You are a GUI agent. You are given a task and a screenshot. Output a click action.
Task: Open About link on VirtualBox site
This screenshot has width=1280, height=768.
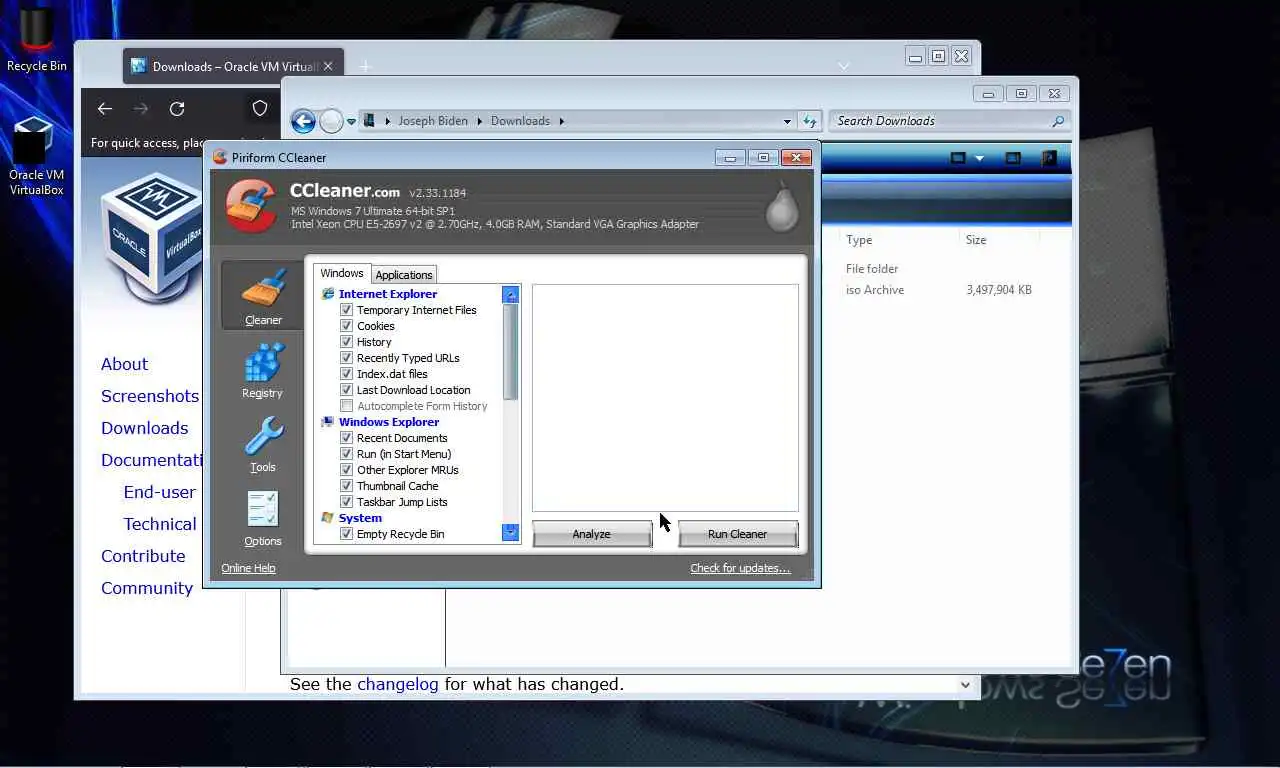(124, 364)
